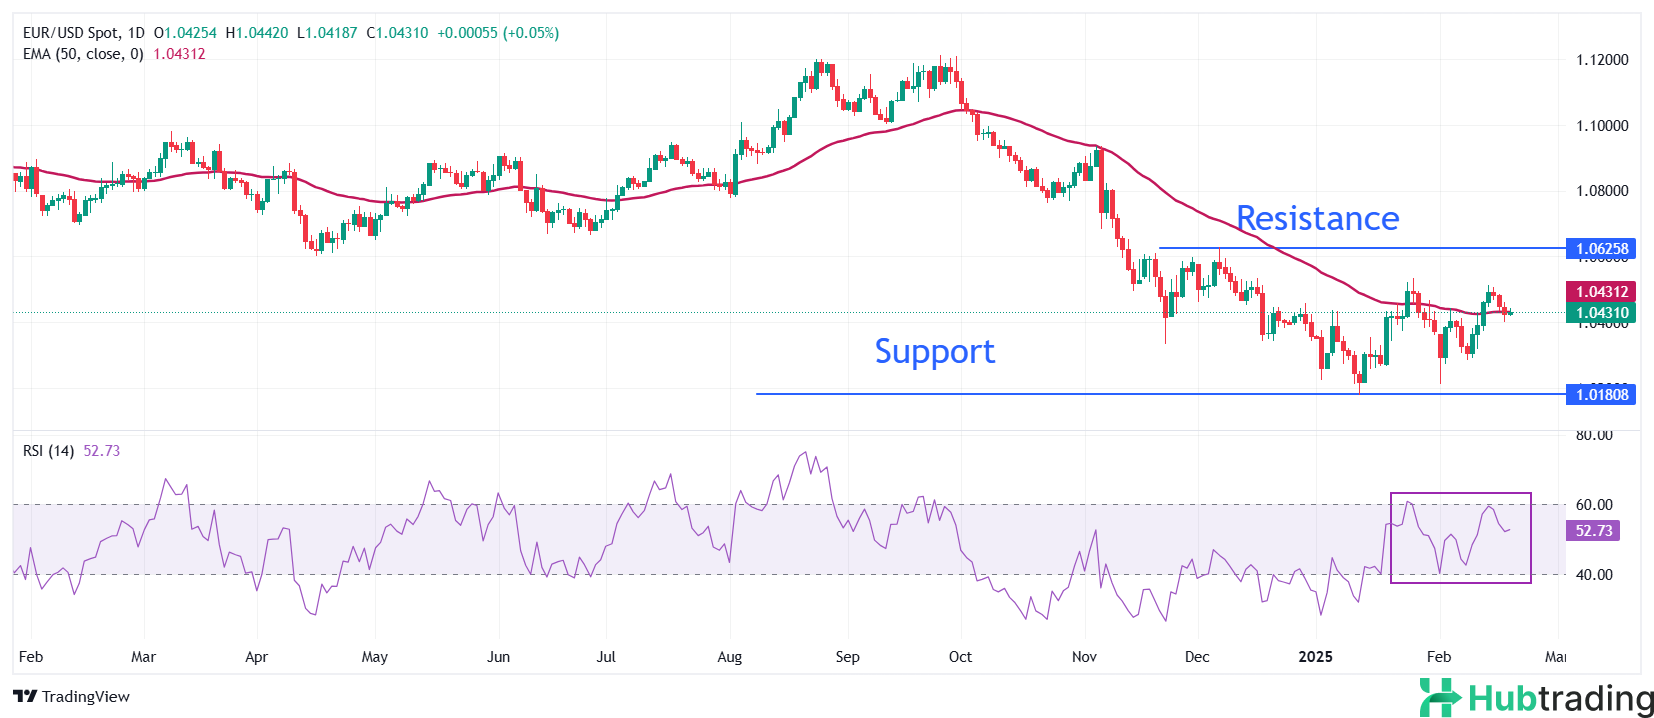Click the 1.06258 resistance price label
This screenshot has height=718, width=1654.
(1601, 248)
